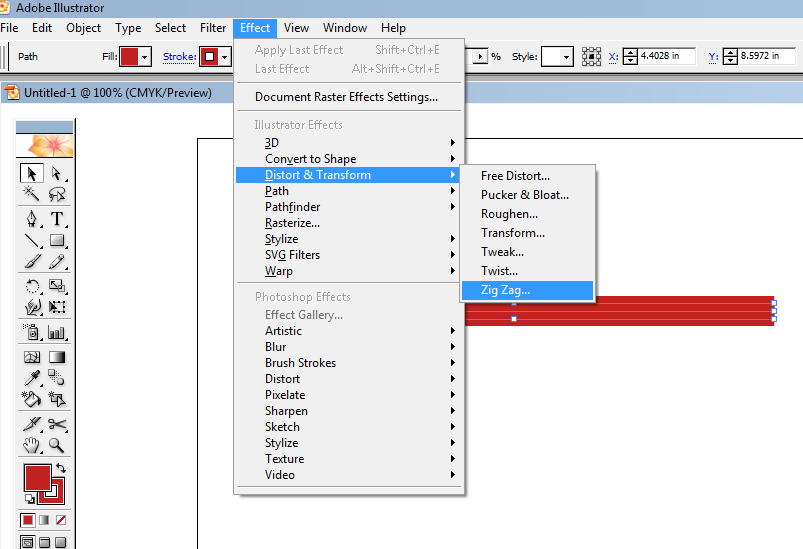The image size is (803, 549).
Task: Expand the Artistic effects submenu
Action: [348, 331]
